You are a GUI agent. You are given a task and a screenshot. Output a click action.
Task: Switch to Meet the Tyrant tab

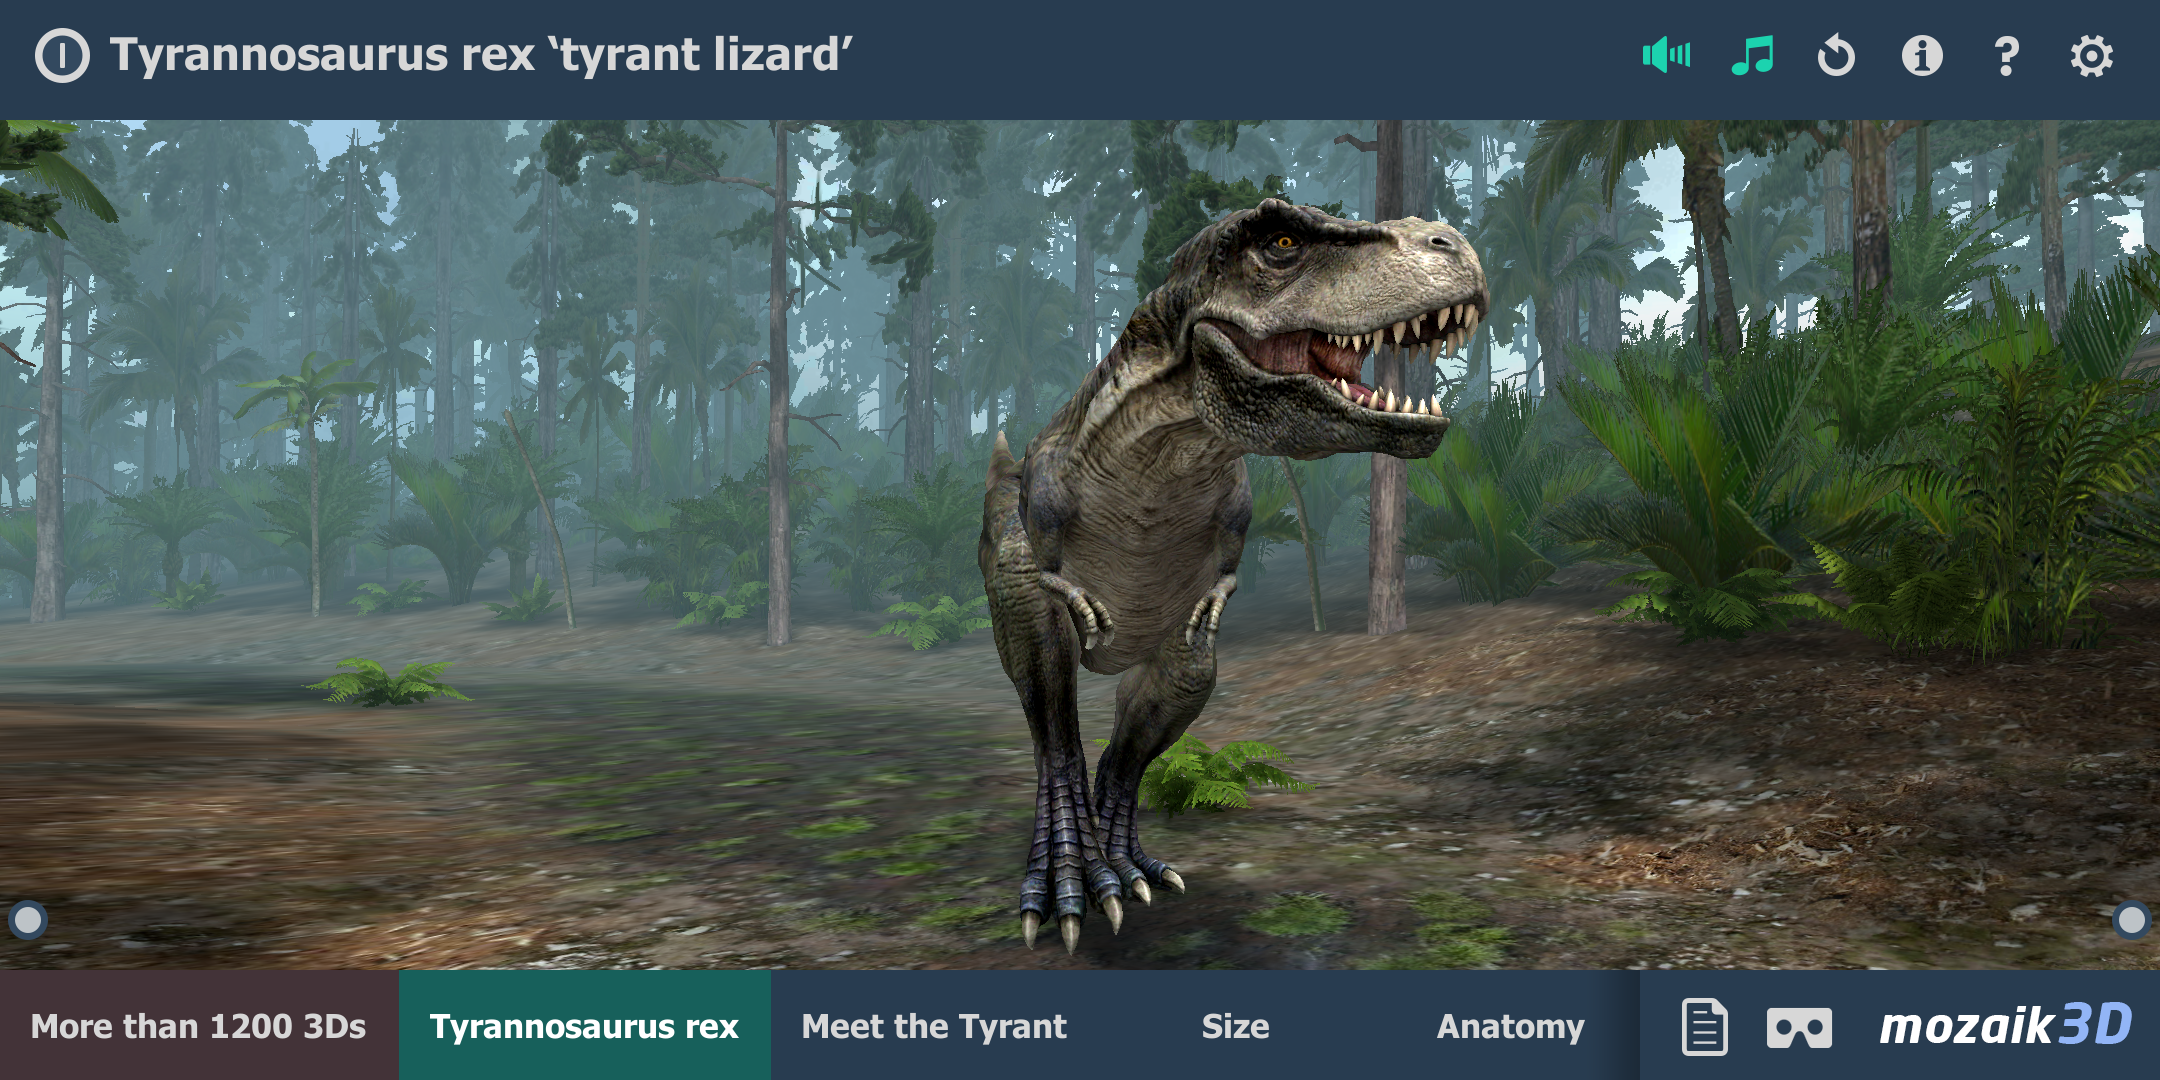pyautogui.click(x=934, y=1025)
